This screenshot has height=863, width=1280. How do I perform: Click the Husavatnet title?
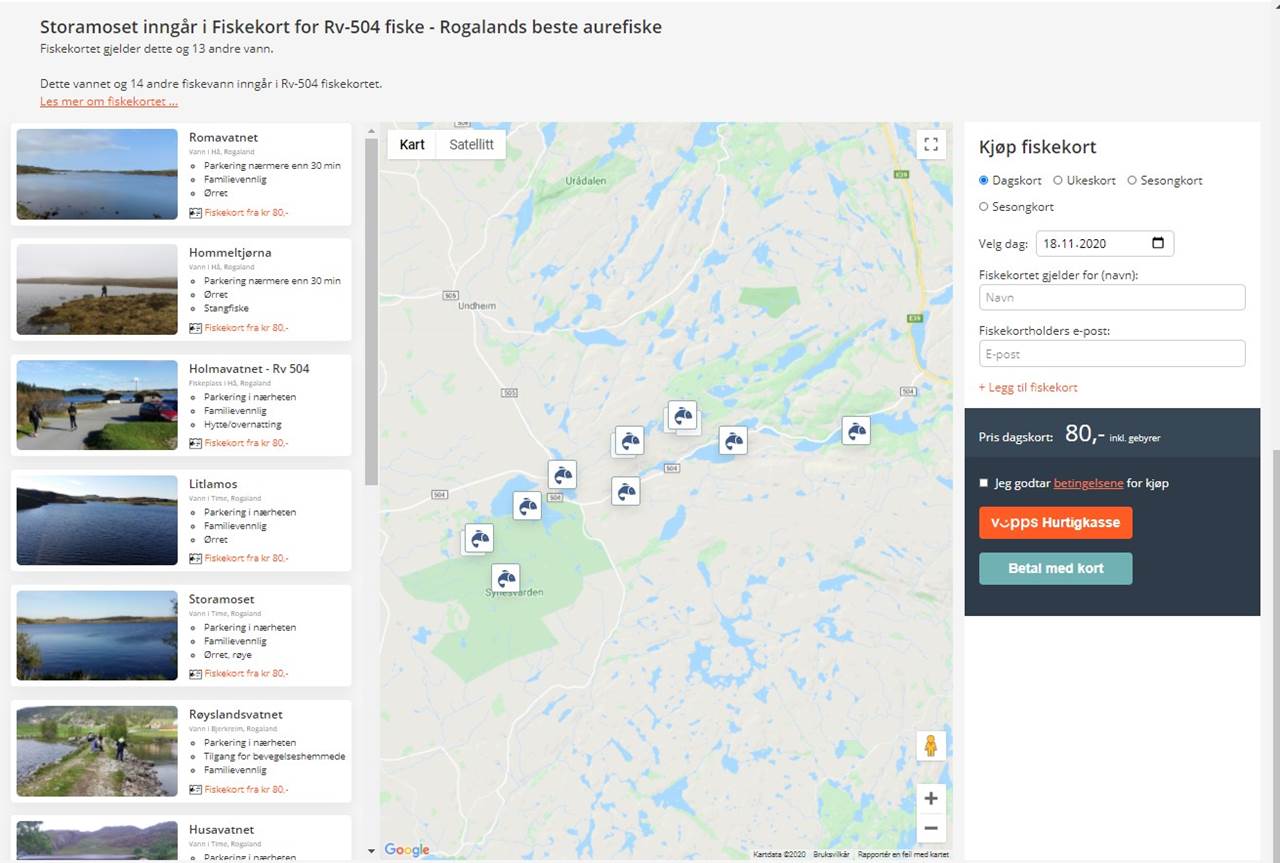221,829
